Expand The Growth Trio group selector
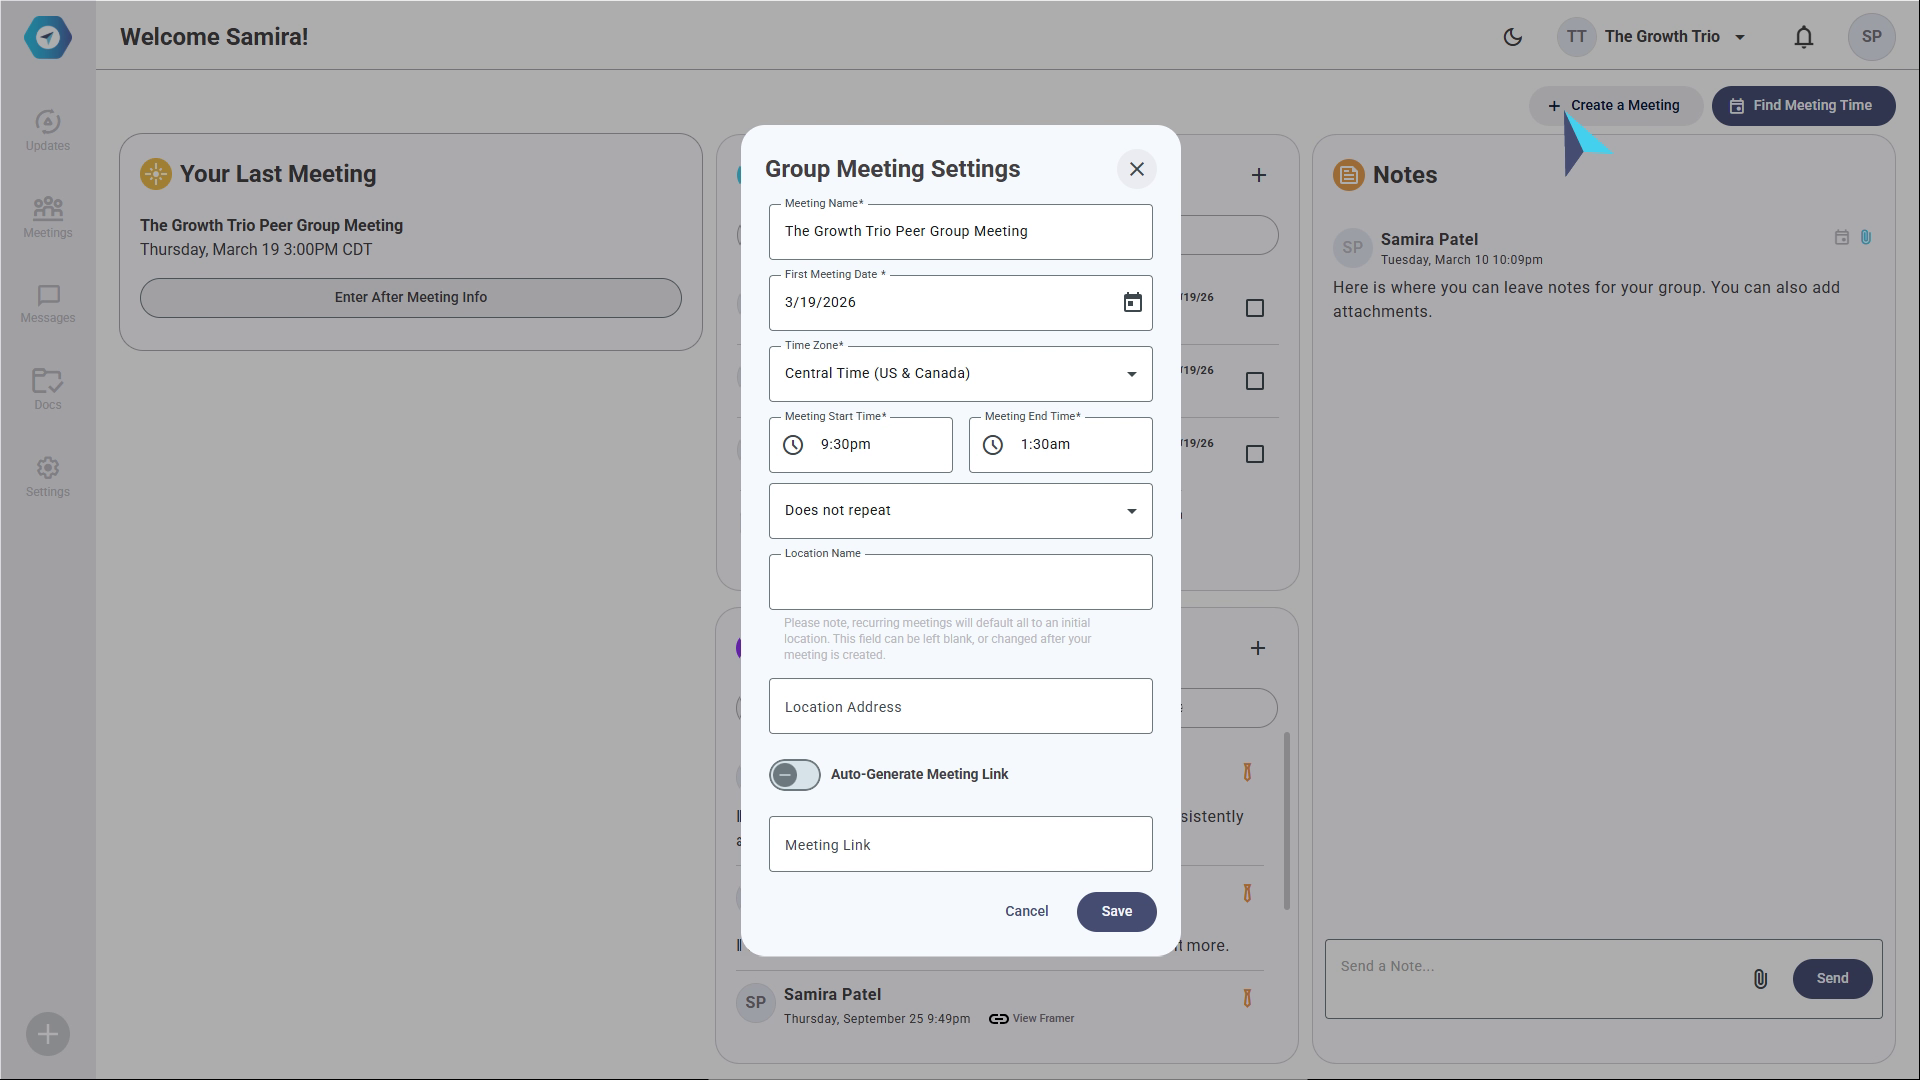 [x=1676, y=37]
